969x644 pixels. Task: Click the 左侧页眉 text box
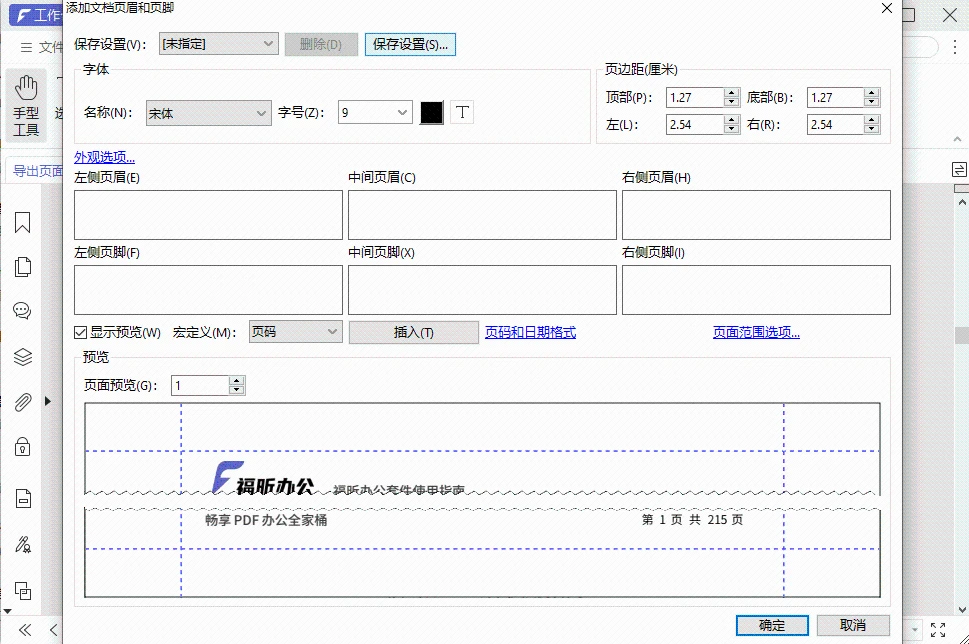(x=208, y=215)
